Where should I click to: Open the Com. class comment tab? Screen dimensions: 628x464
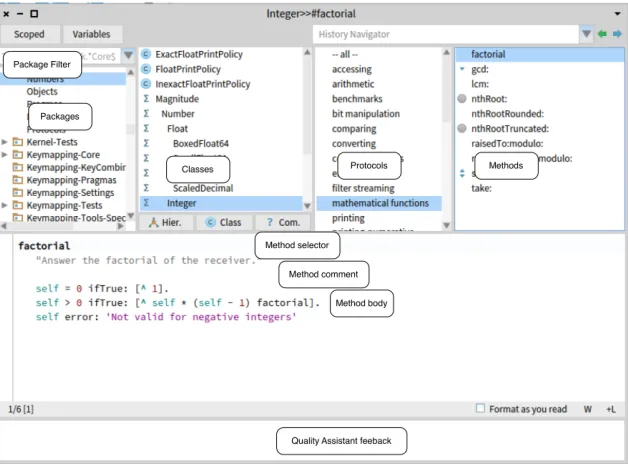pyautogui.click(x=283, y=222)
